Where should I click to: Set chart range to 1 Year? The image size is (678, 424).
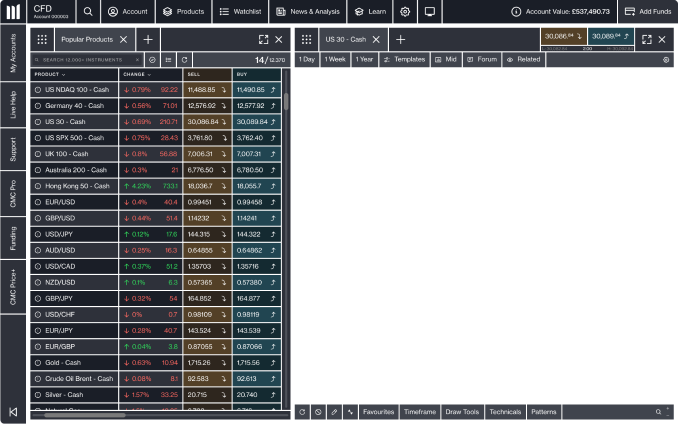[x=364, y=60]
